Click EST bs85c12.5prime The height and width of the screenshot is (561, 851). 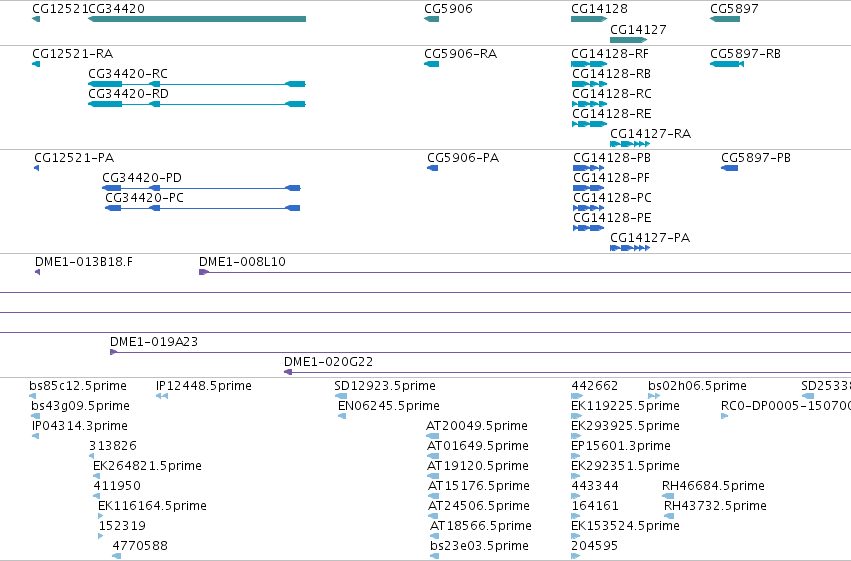[33, 396]
